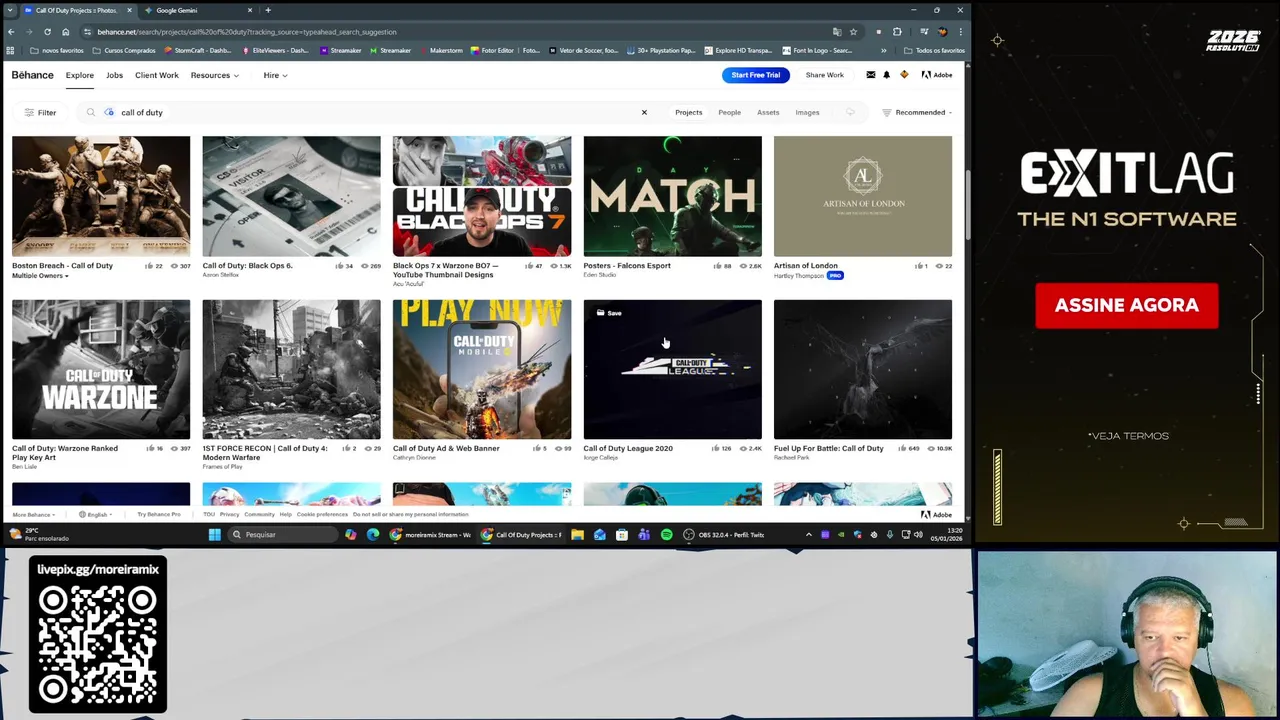This screenshot has height=720, width=1280.
Task: Click the Windows Pesquisar search box
Action: [283, 535]
